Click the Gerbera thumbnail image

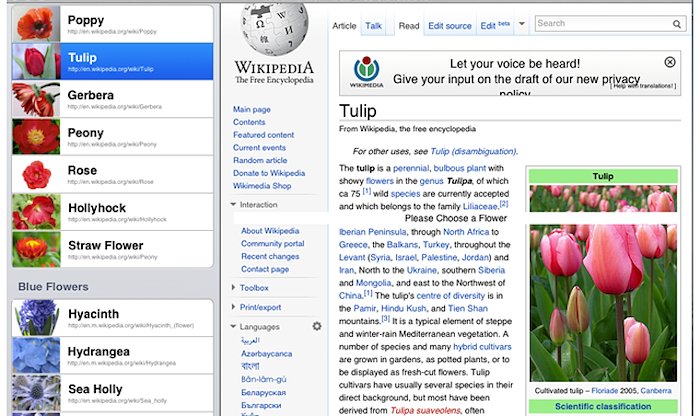[x=36, y=99]
